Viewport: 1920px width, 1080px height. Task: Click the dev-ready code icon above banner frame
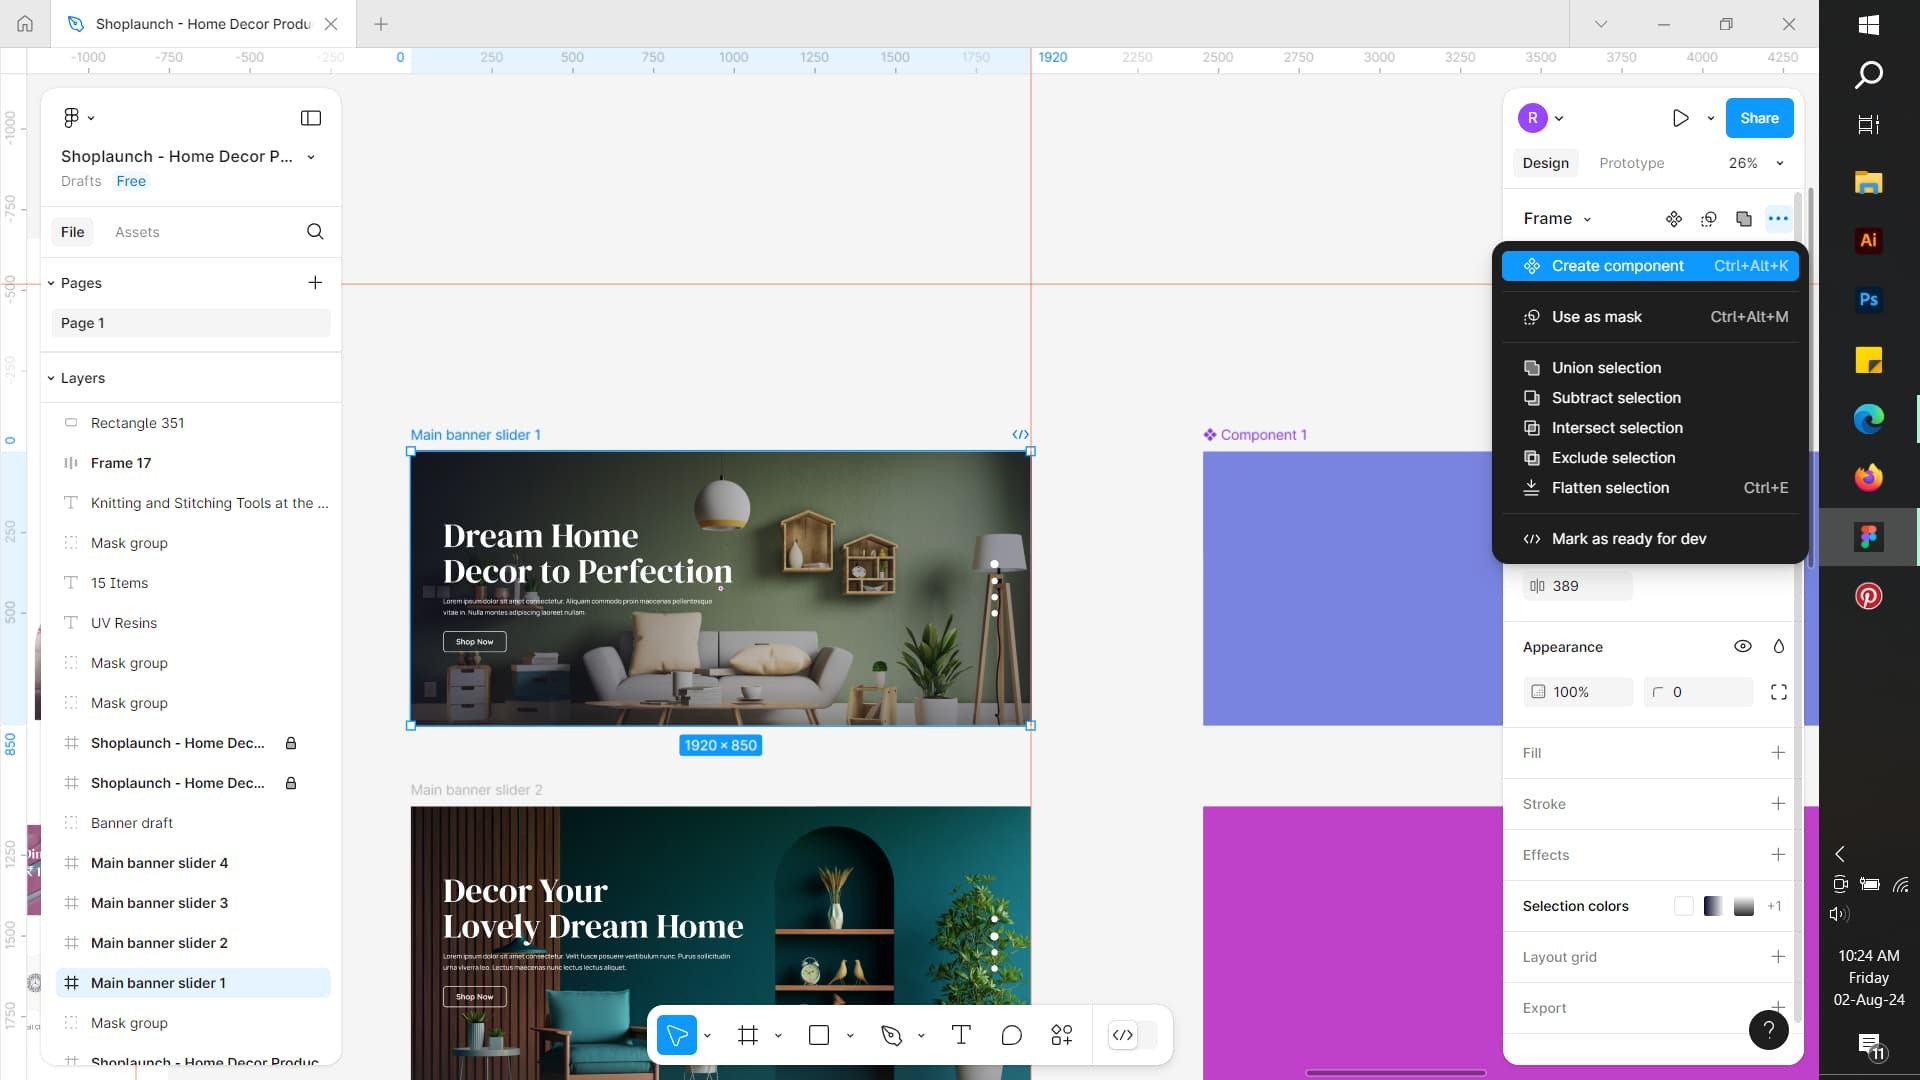click(1020, 435)
